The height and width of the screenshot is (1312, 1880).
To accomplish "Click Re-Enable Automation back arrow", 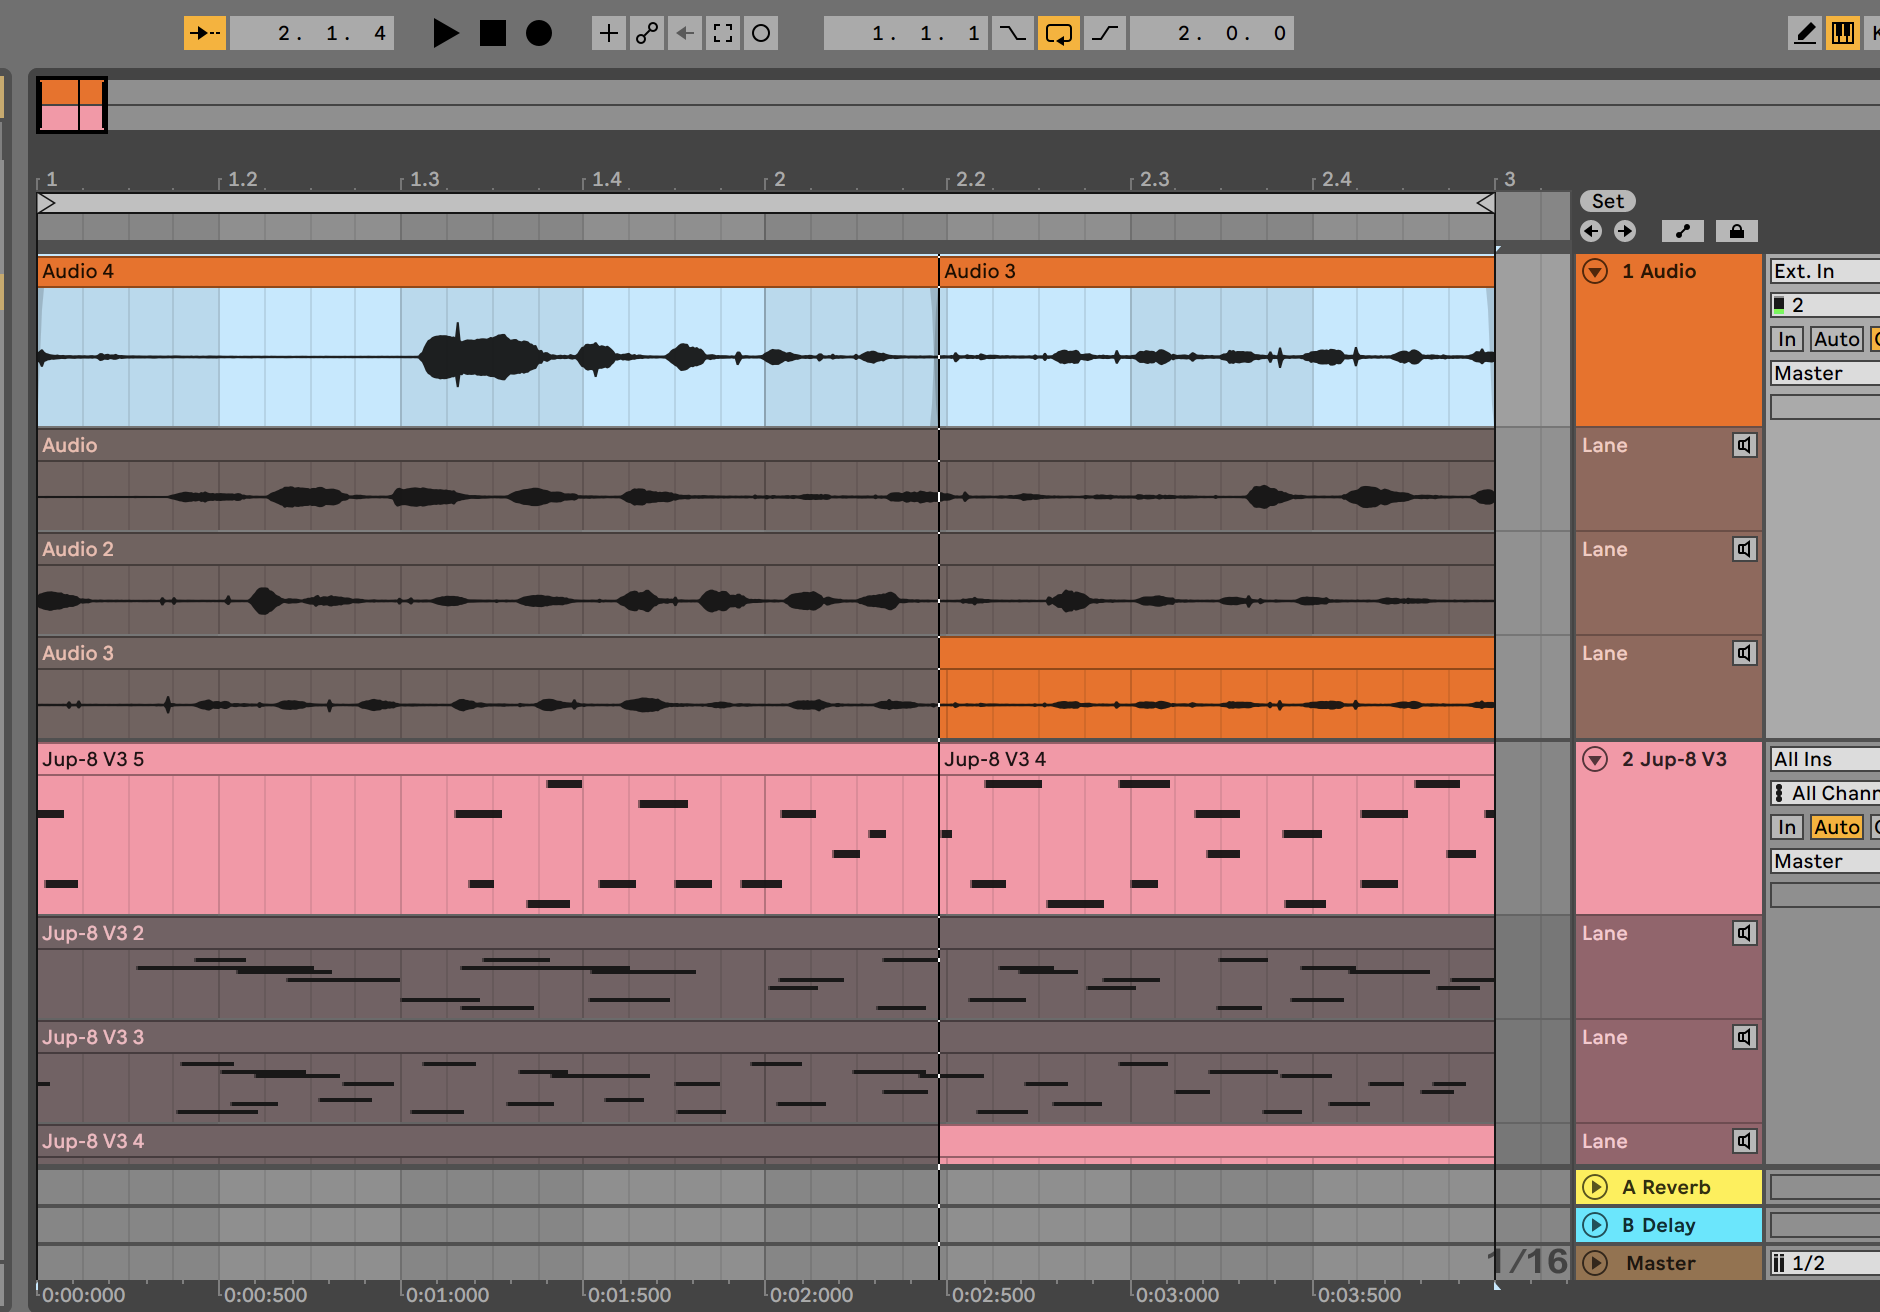I will [x=685, y=33].
